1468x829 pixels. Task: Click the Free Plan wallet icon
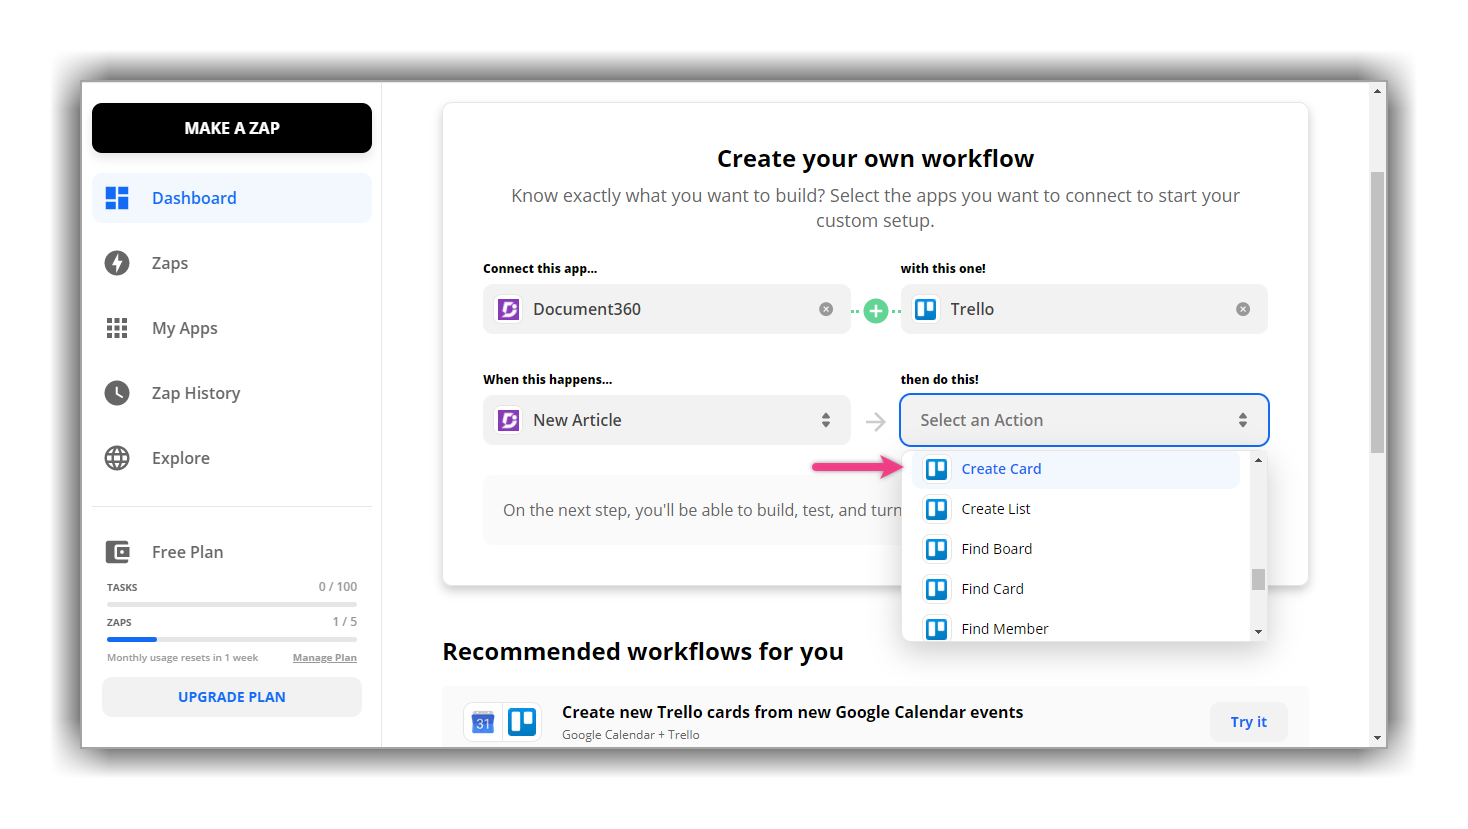click(117, 552)
